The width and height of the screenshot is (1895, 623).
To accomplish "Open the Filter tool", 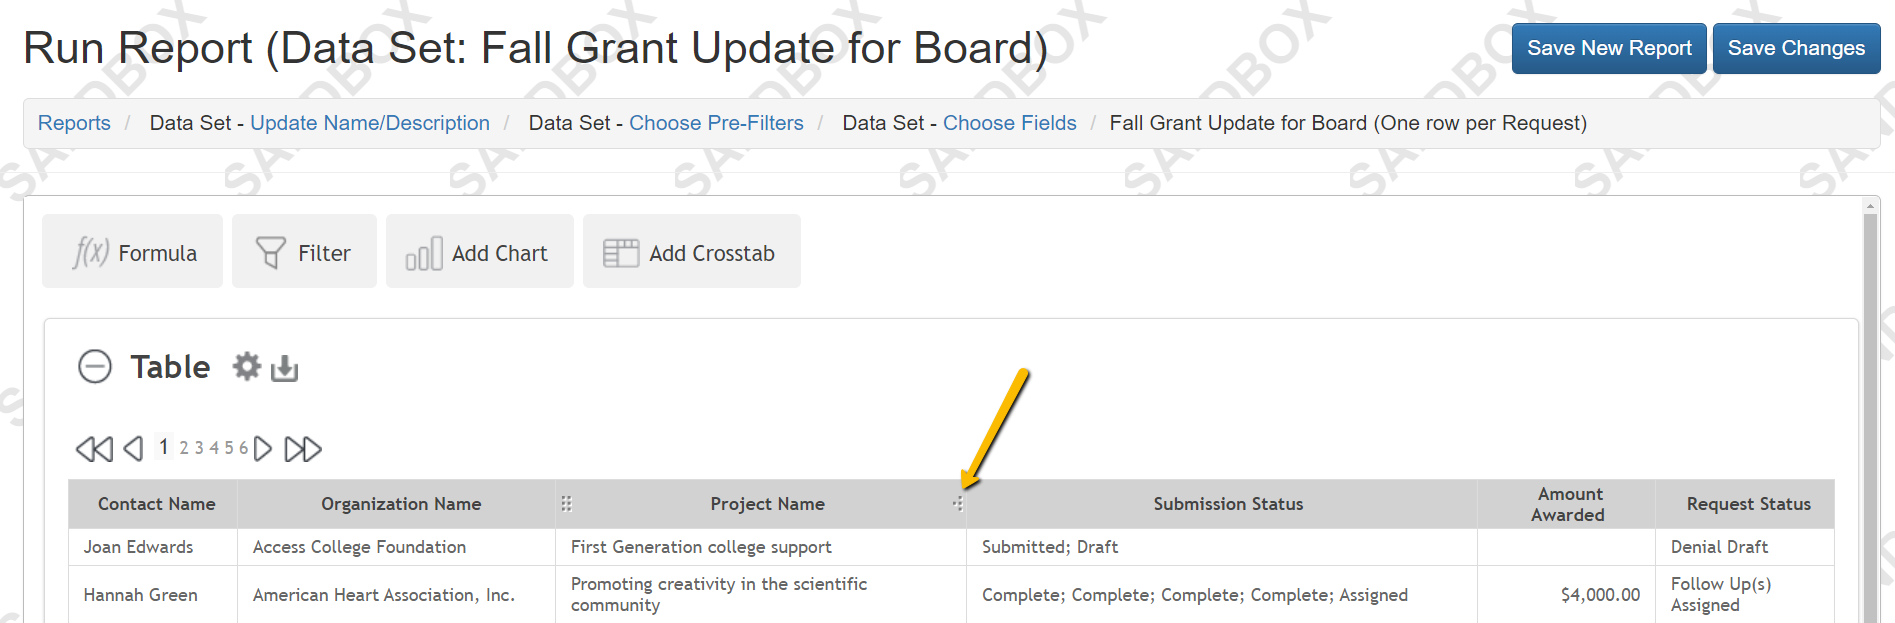I will 304,252.
